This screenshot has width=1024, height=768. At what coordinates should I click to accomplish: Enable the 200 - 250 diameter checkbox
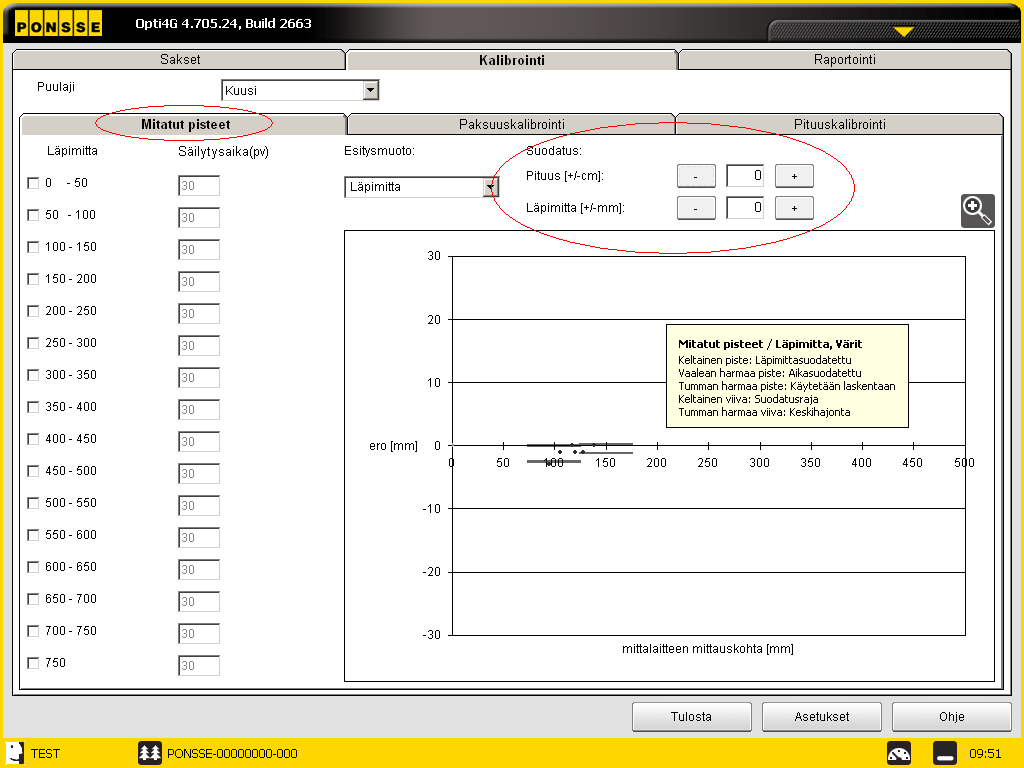(33, 311)
